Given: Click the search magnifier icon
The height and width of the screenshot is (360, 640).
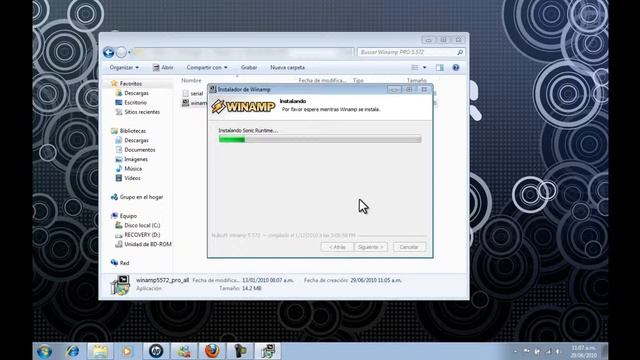Looking at the screenshot, I should point(460,52).
